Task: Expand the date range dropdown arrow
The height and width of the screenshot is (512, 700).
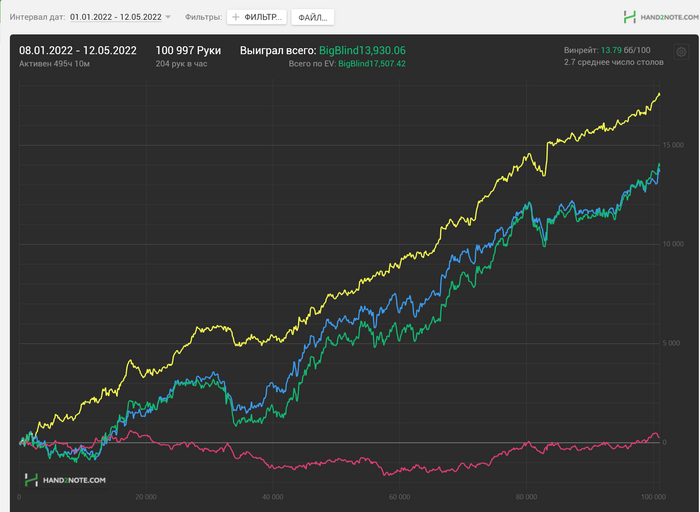Action: pos(168,17)
